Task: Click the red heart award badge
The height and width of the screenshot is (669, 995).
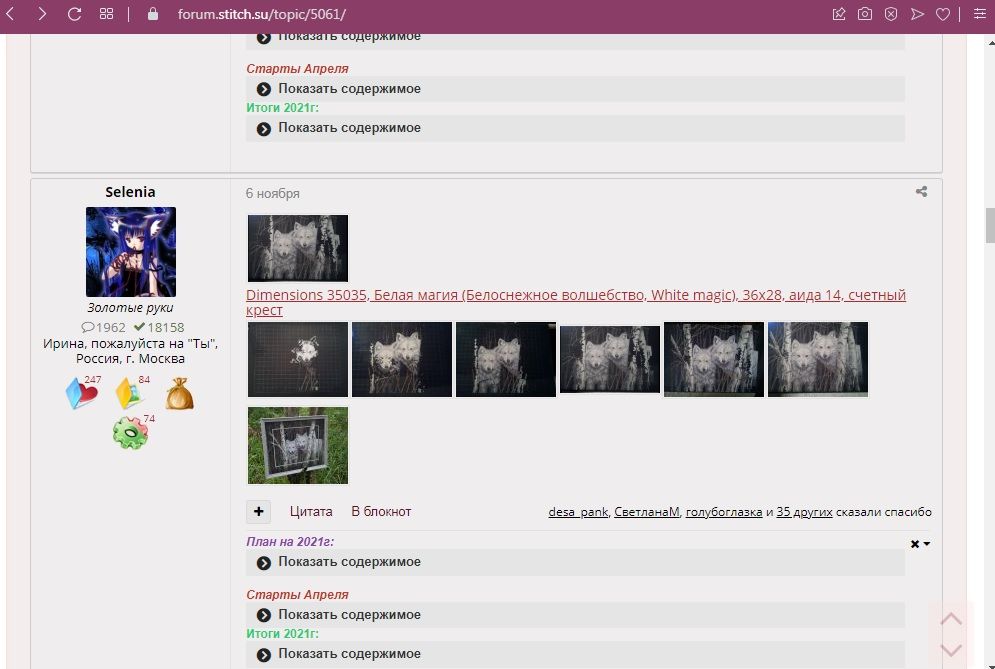Action: click(82, 393)
